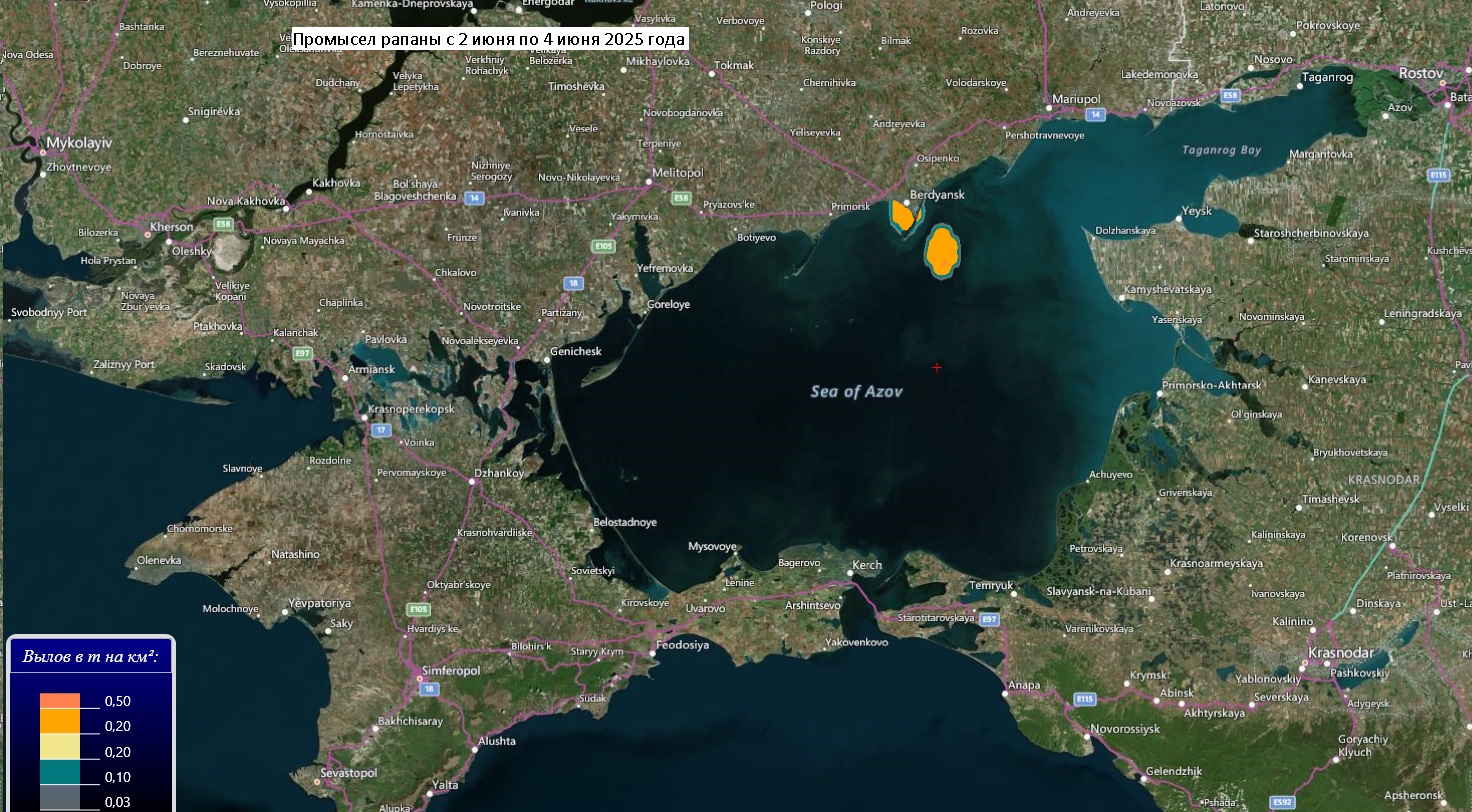This screenshot has width=1472, height=812.
Task: Click the E97 shield near Temryuk
Action: pyautogui.click(x=988, y=620)
